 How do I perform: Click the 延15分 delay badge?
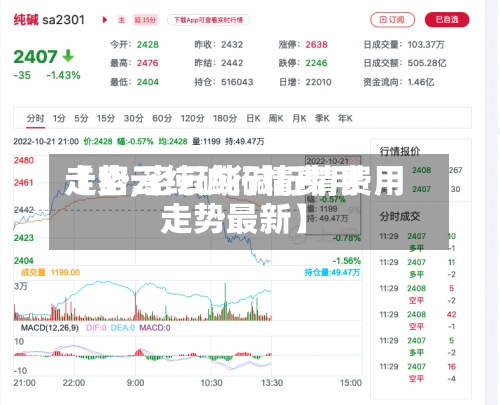coord(145,20)
